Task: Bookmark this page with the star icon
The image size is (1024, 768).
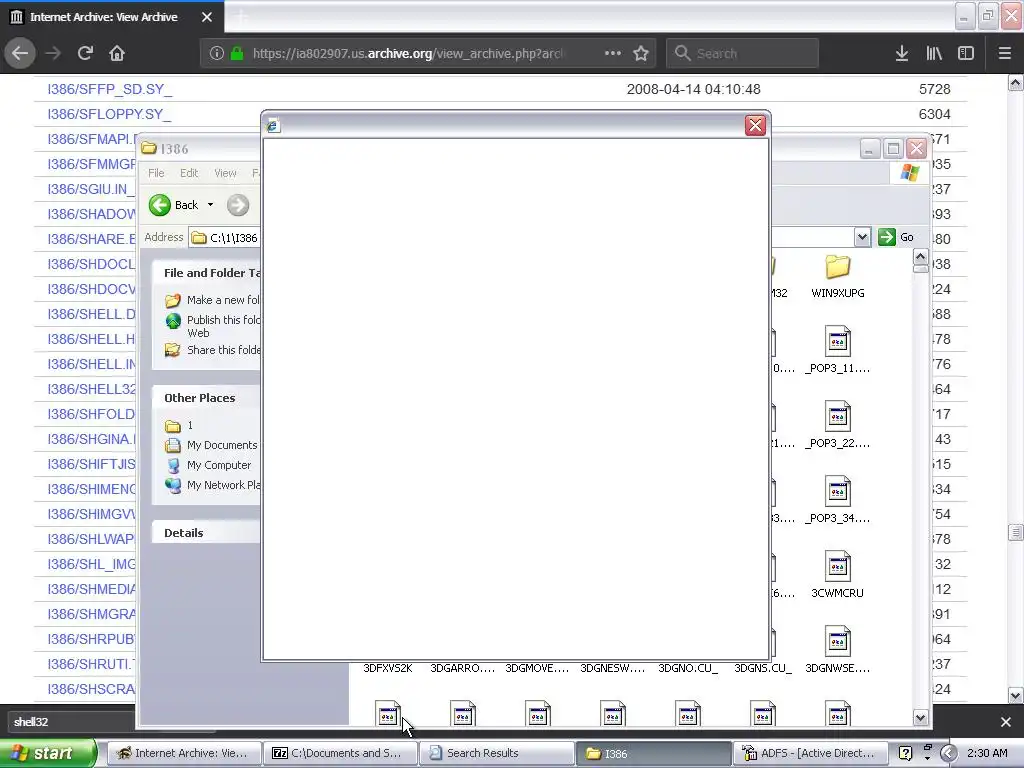Action: point(641,53)
